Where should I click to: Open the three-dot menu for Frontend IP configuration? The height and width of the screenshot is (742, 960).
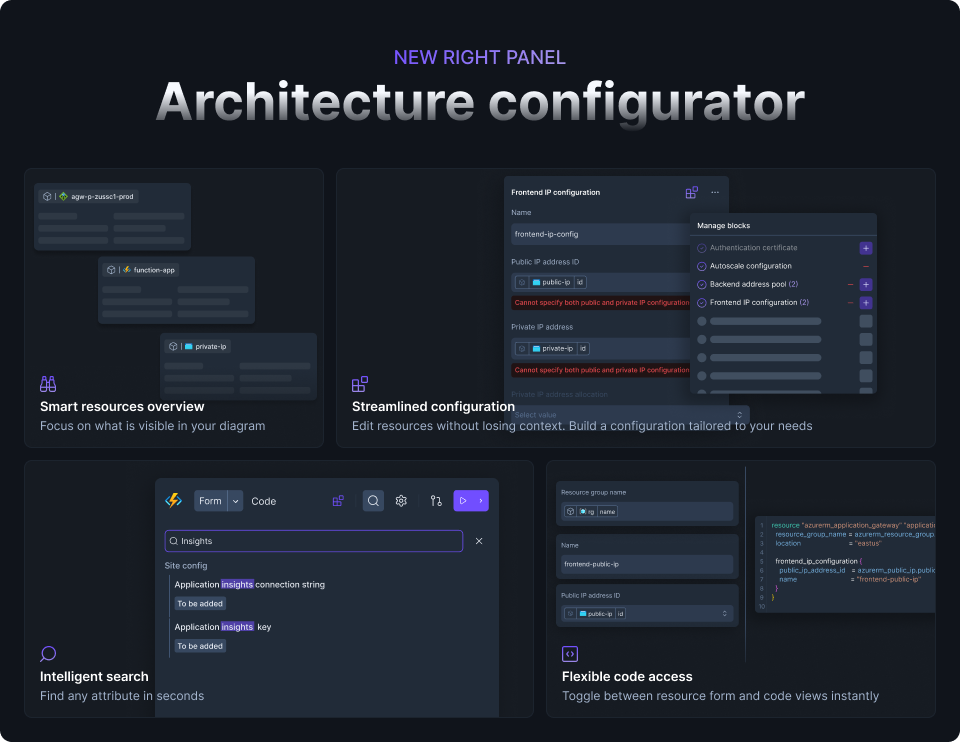715,192
